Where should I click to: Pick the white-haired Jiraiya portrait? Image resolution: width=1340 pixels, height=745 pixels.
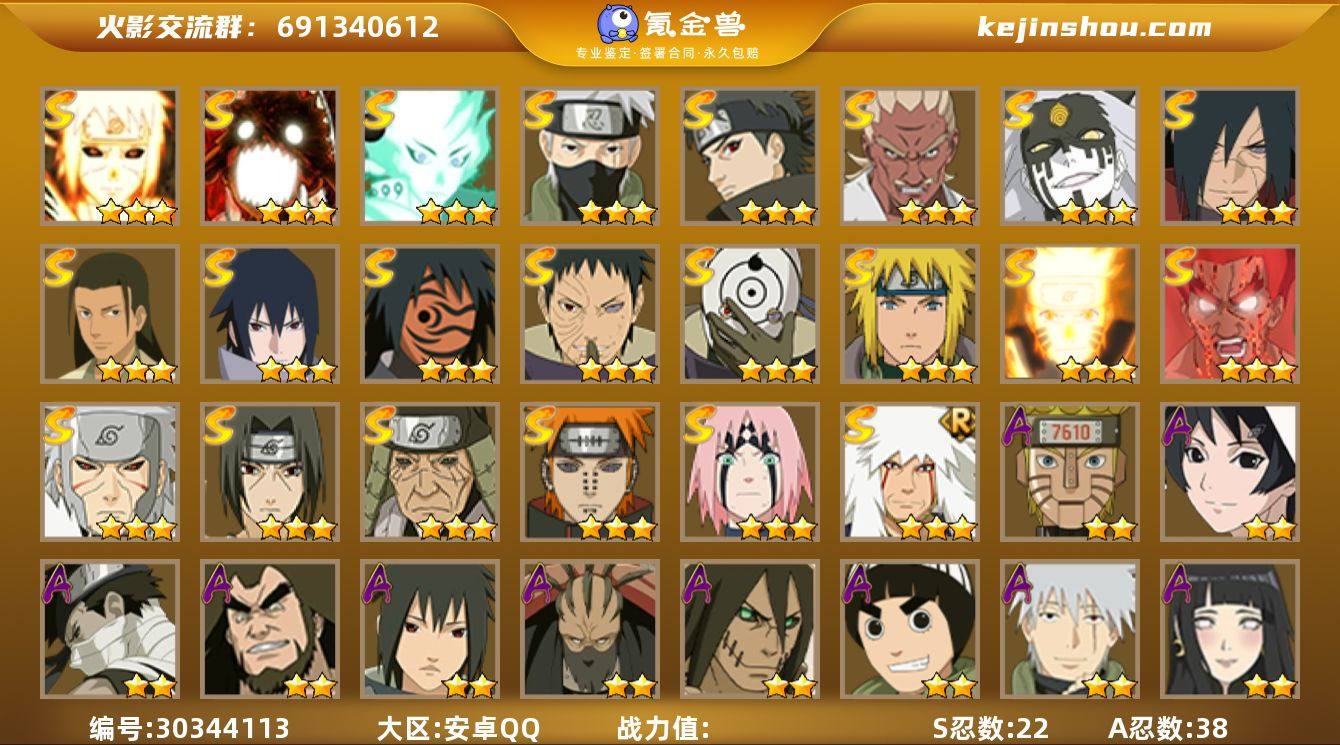pyautogui.click(x=909, y=472)
